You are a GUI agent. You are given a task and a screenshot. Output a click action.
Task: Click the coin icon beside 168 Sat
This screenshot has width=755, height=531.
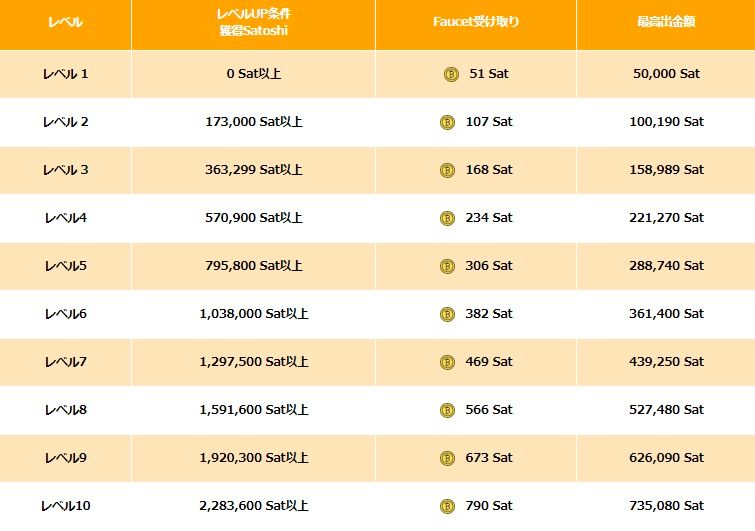[x=447, y=170]
